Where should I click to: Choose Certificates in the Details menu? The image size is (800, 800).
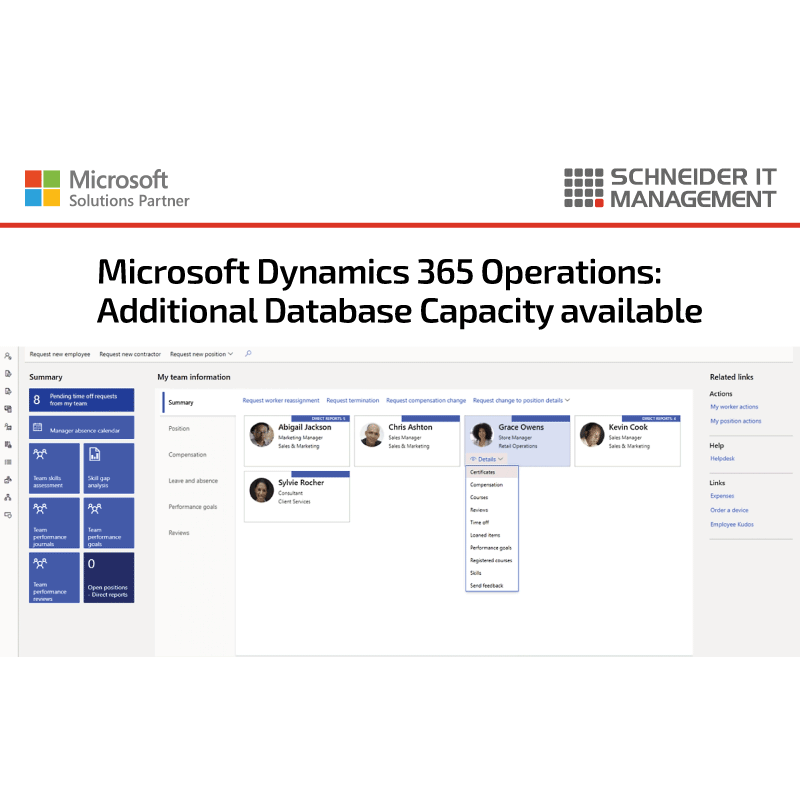(492, 472)
